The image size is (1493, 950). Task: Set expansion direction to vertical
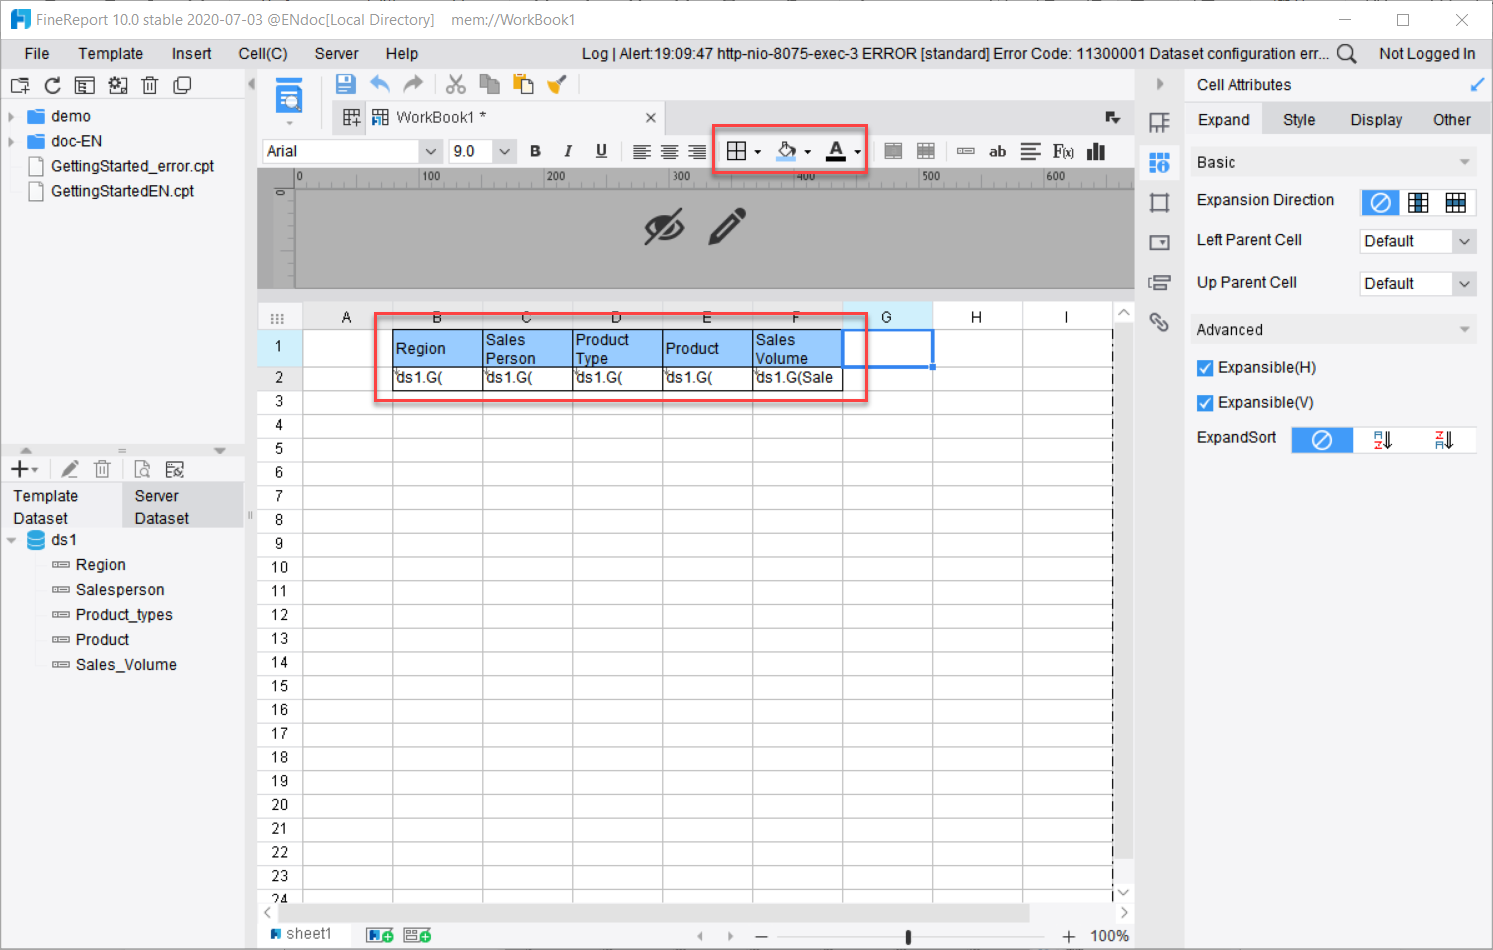pos(1418,203)
